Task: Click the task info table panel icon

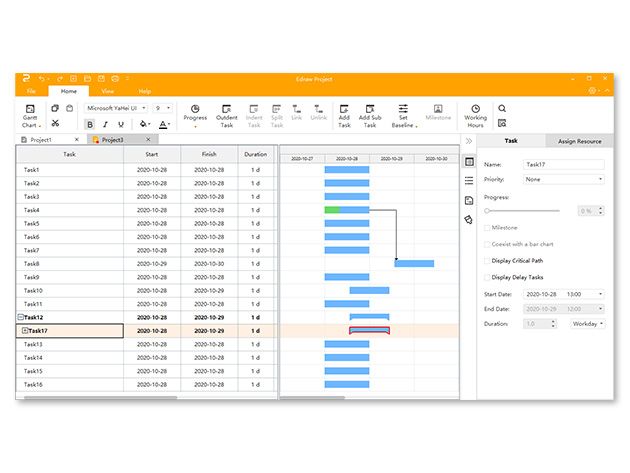Action: (x=469, y=162)
